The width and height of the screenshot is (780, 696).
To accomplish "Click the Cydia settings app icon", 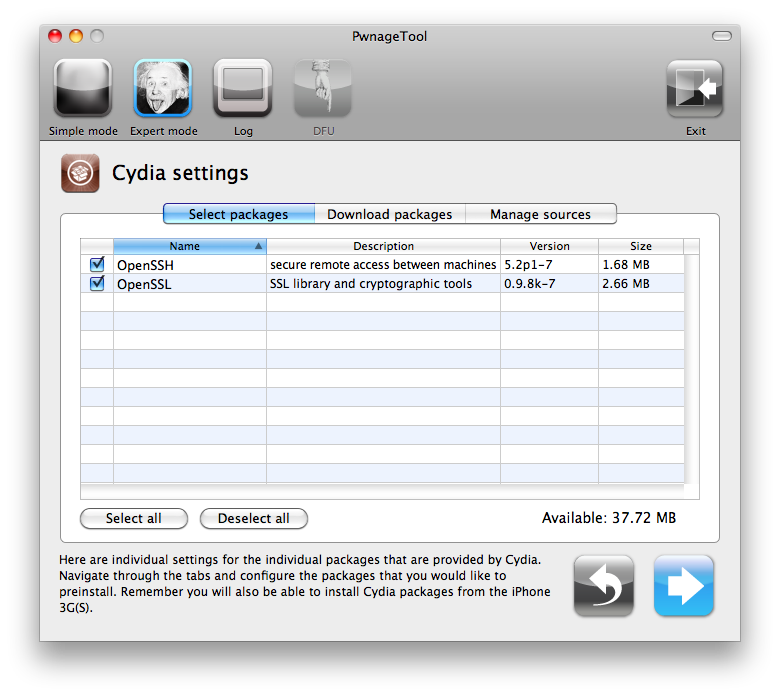I will (x=80, y=173).
